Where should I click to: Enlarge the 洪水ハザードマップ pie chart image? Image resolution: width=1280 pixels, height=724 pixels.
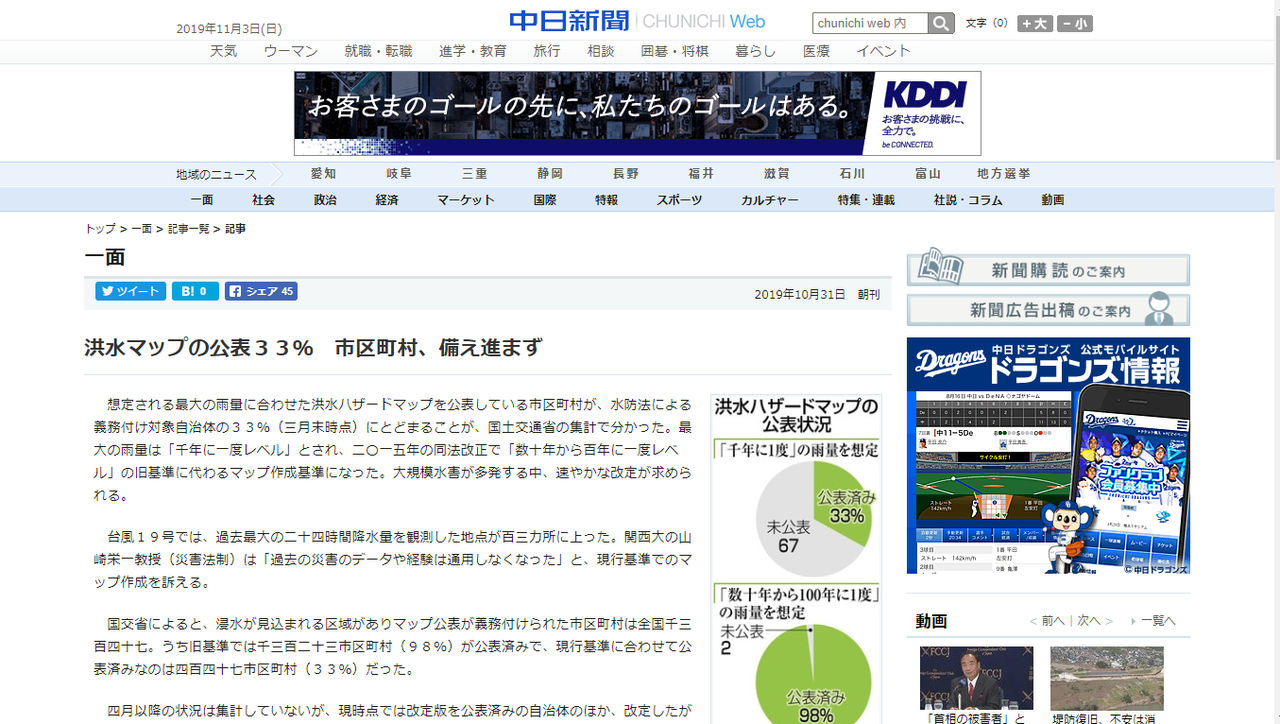tap(796, 559)
